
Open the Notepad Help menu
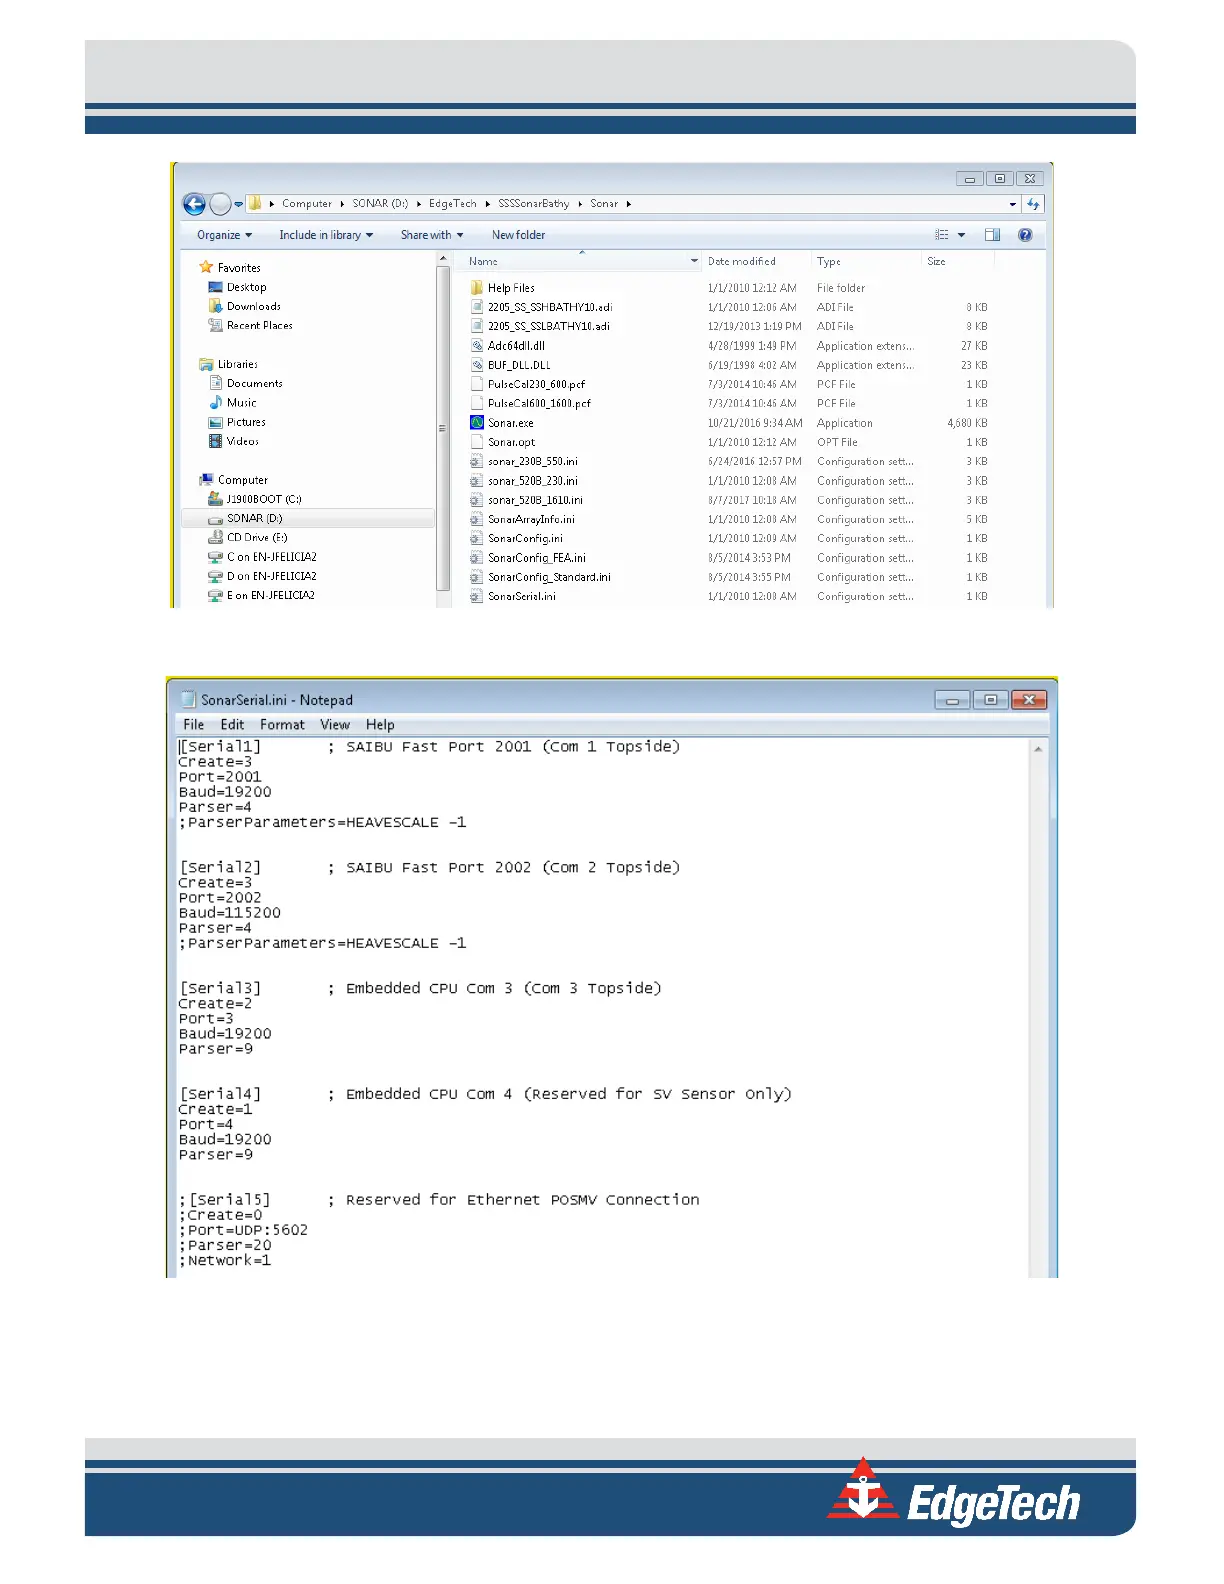380,724
